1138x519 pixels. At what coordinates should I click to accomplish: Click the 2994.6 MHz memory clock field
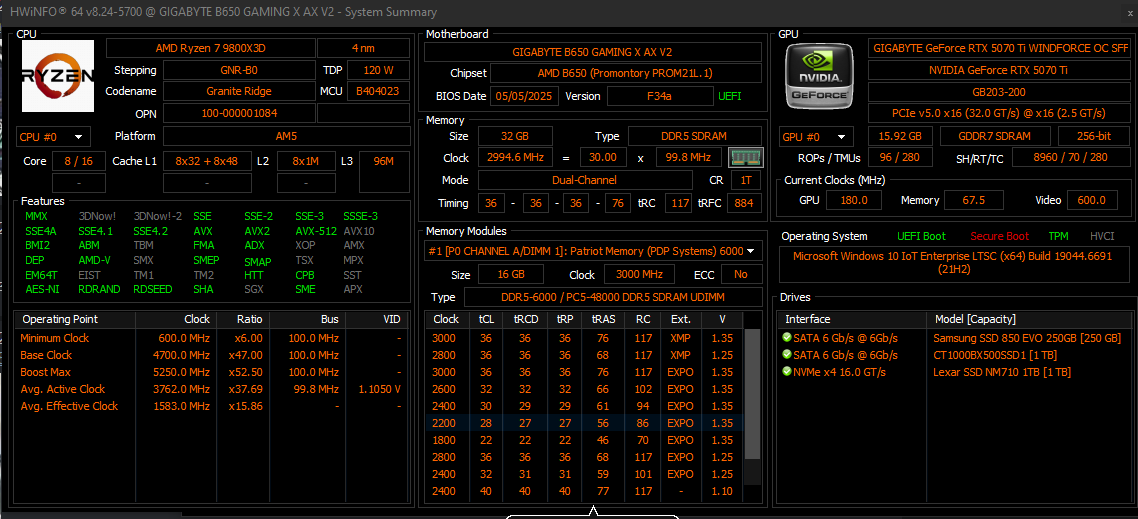pyautogui.click(x=515, y=158)
